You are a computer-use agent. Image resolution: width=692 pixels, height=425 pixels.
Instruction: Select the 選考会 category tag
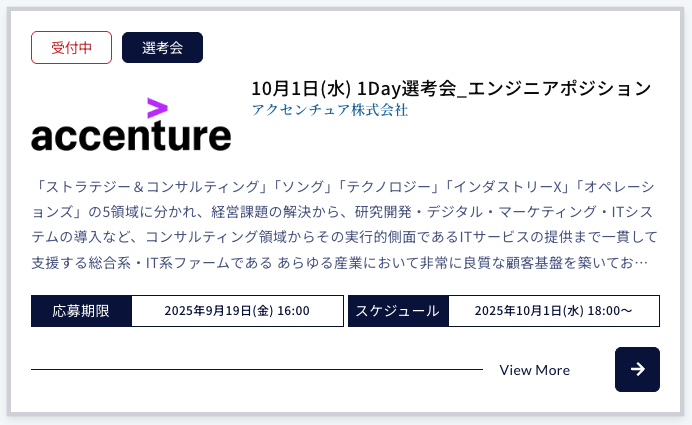[x=162, y=48]
